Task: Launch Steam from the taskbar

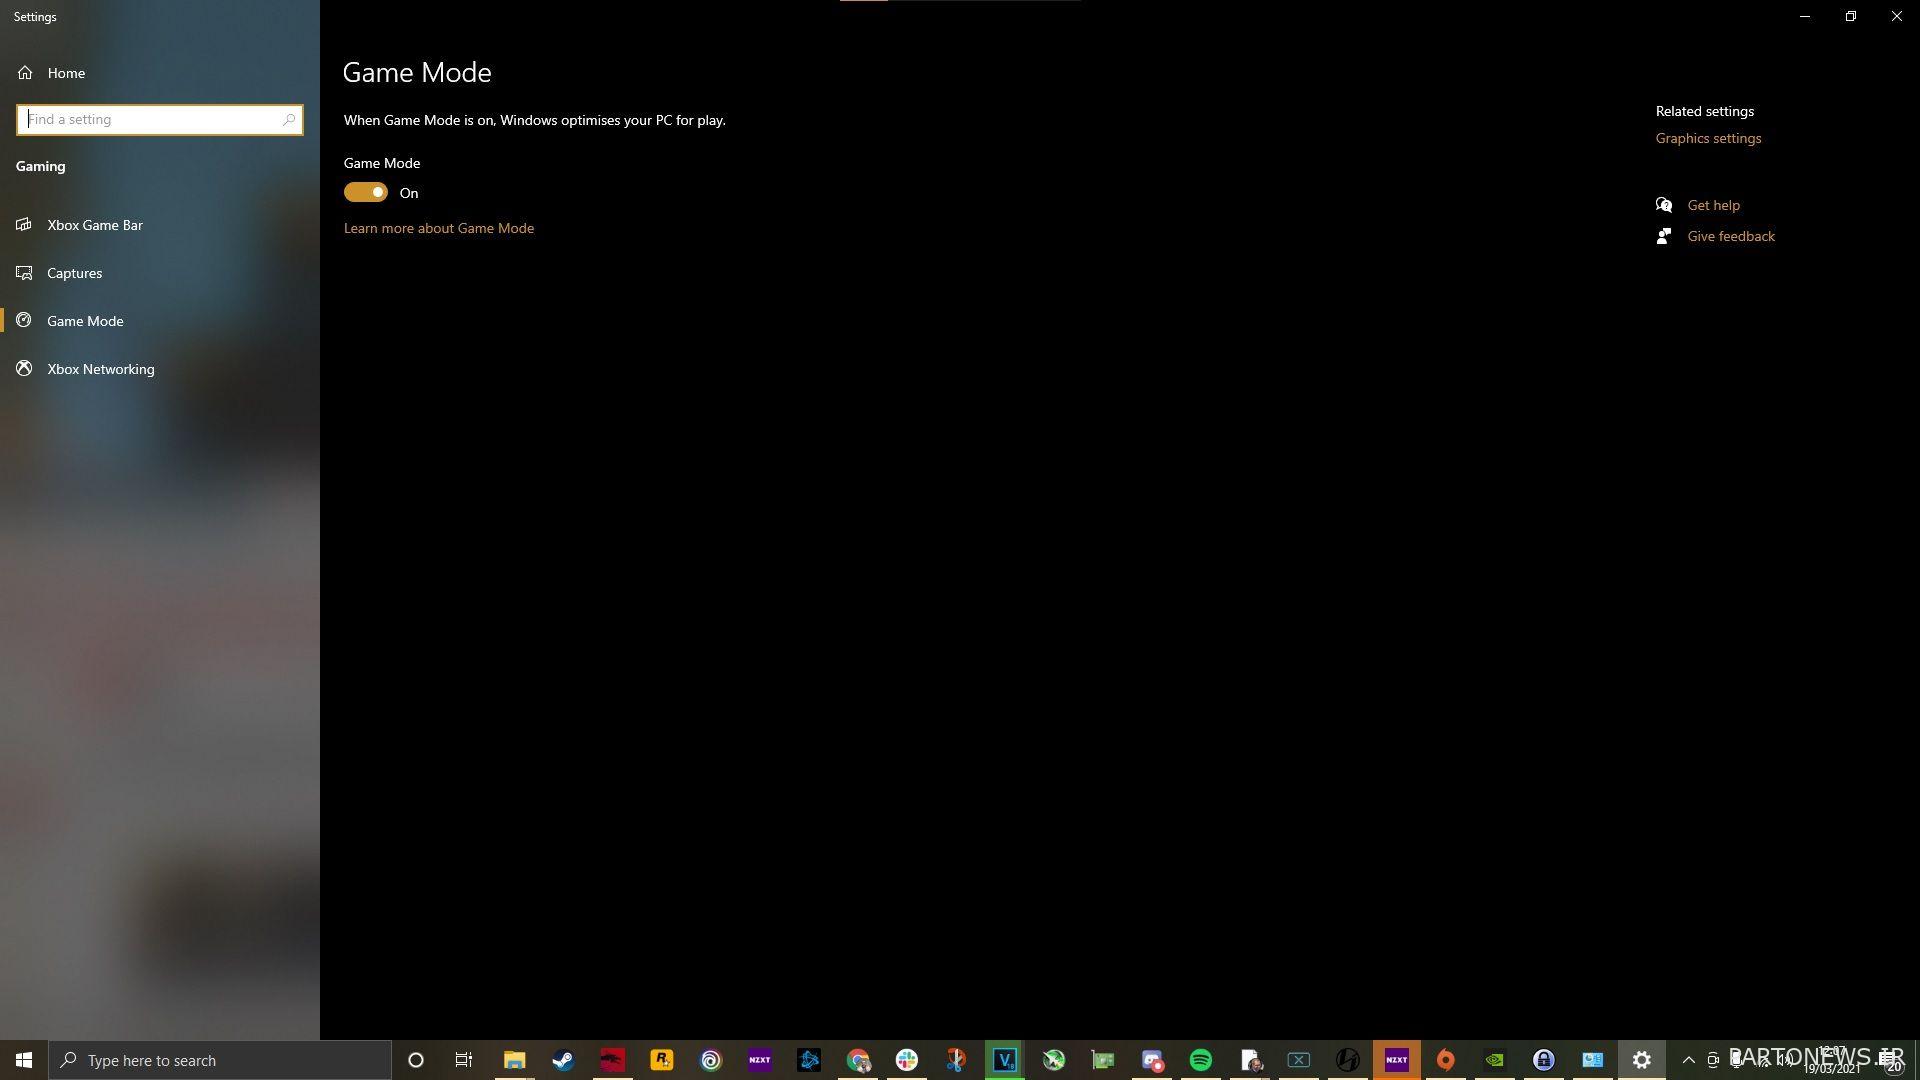Action: coord(563,1060)
